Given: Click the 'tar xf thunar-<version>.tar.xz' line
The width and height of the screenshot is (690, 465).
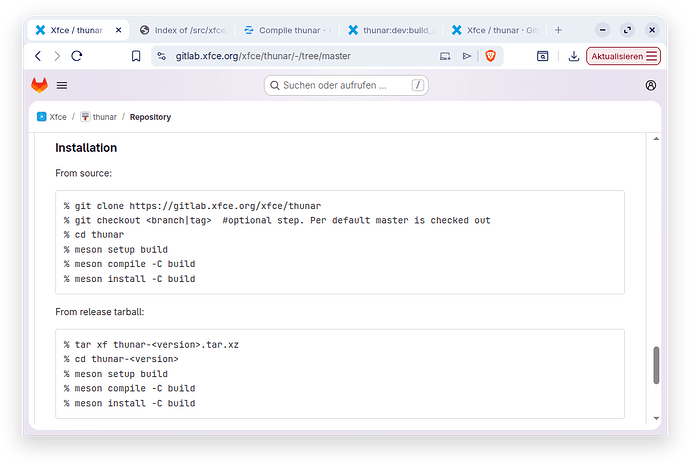Looking at the screenshot, I should 151,344.
